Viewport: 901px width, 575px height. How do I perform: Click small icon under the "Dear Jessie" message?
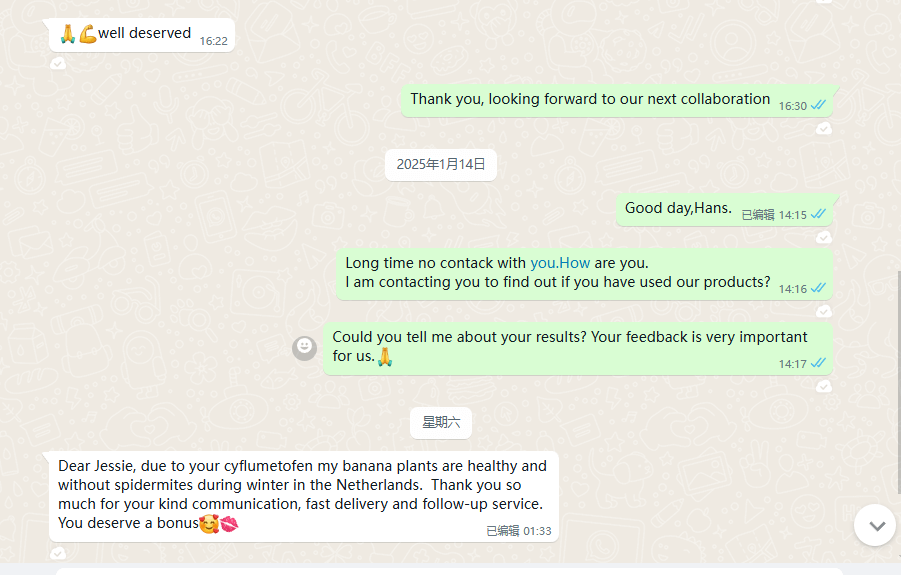tap(58, 553)
